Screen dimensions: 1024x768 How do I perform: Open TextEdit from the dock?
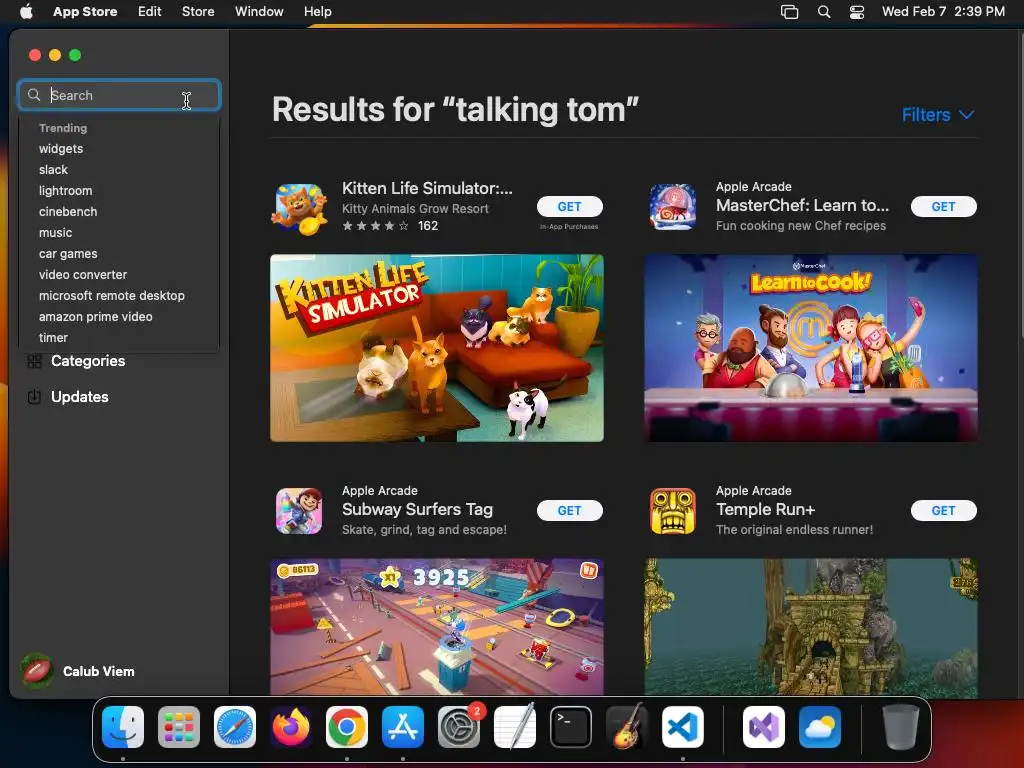(515, 727)
